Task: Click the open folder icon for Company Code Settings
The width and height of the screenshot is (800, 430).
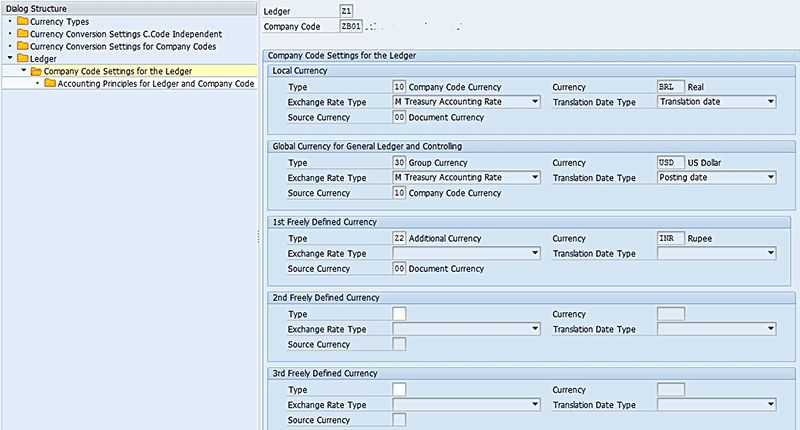Action: click(x=36, y=71)
